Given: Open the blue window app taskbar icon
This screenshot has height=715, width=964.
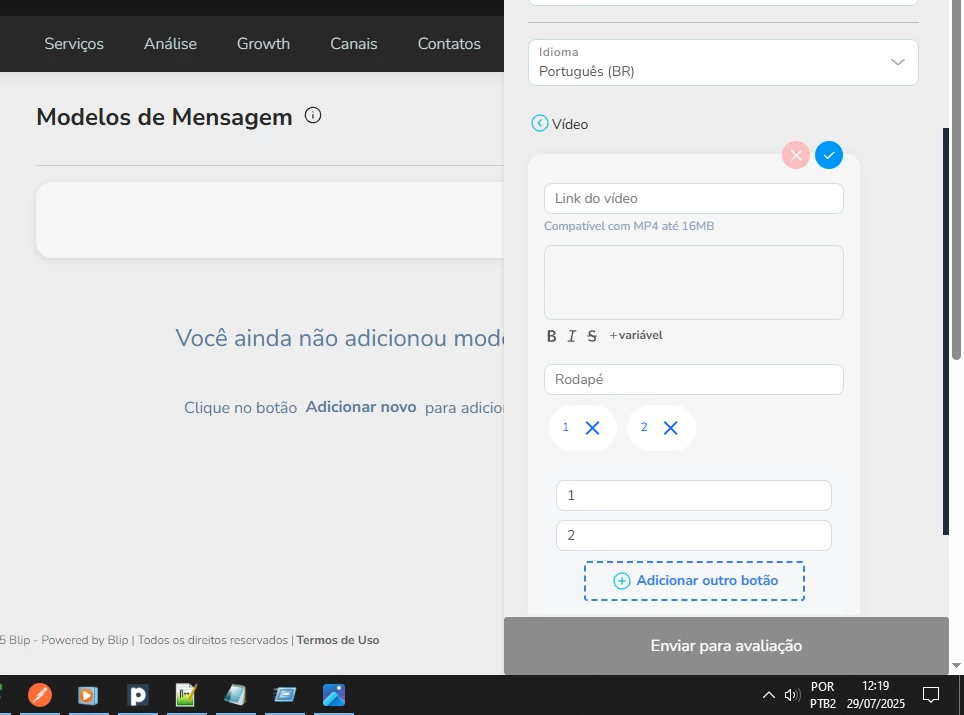Looking at the screenshot, I should click(285, 695).
